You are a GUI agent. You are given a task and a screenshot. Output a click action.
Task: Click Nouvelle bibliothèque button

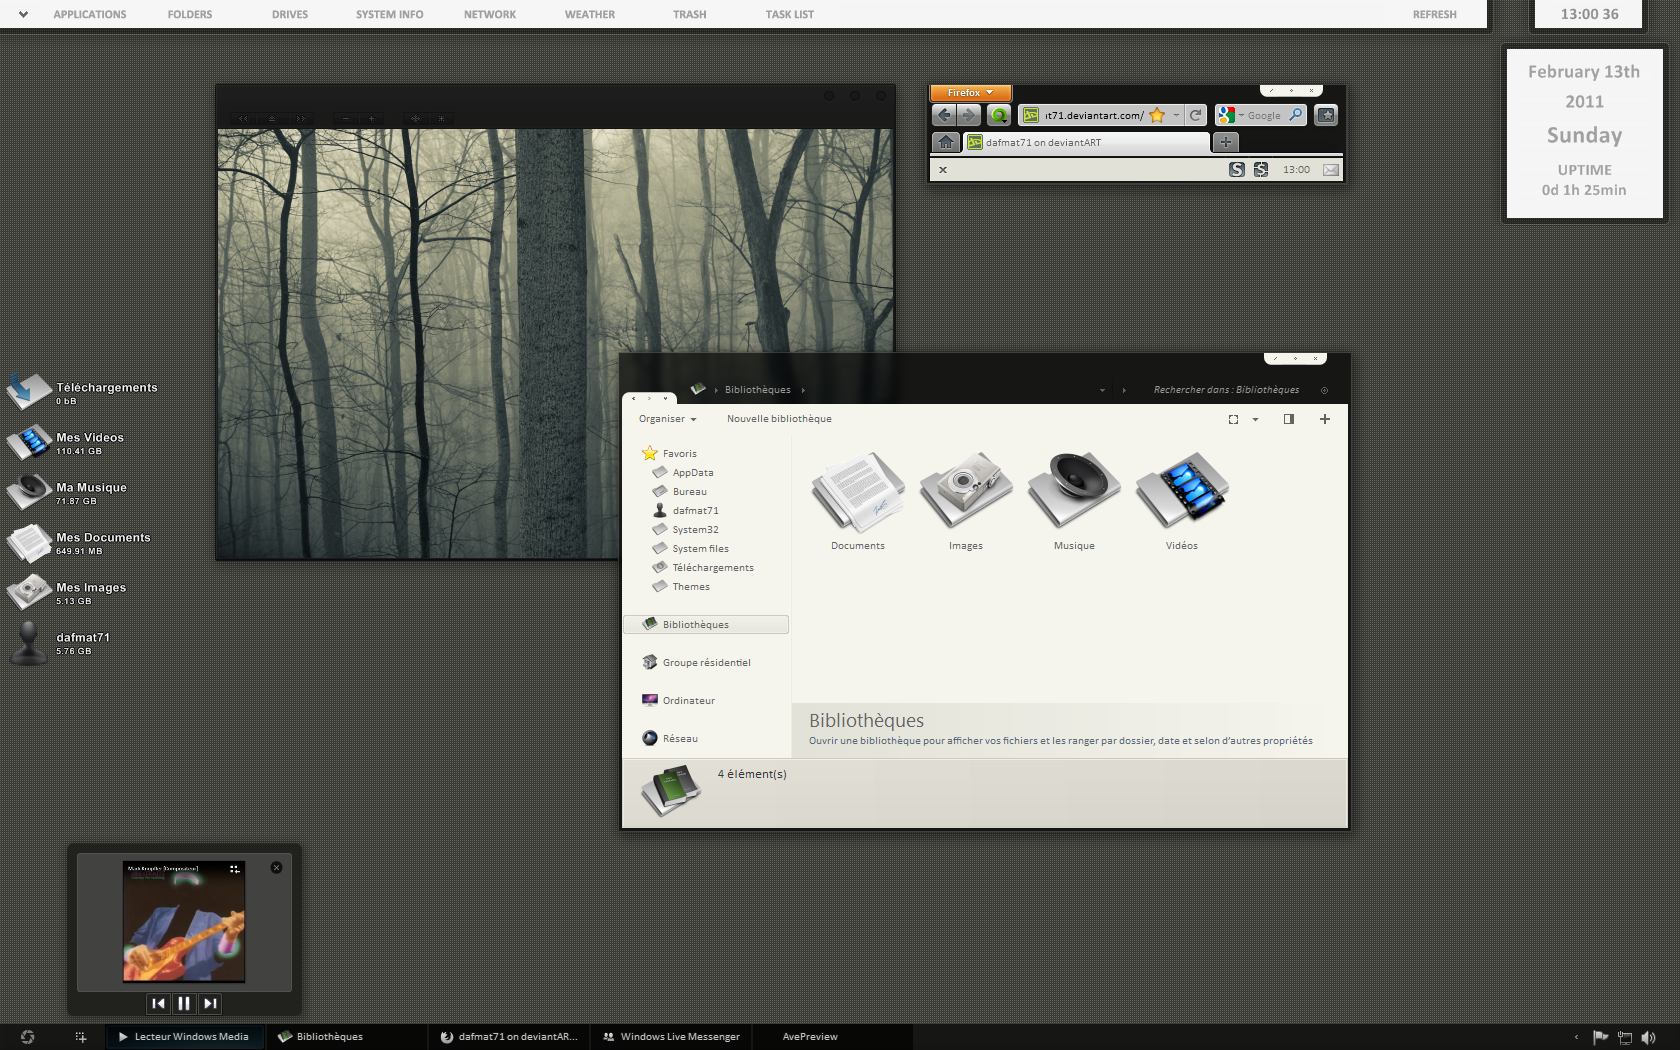779,419
